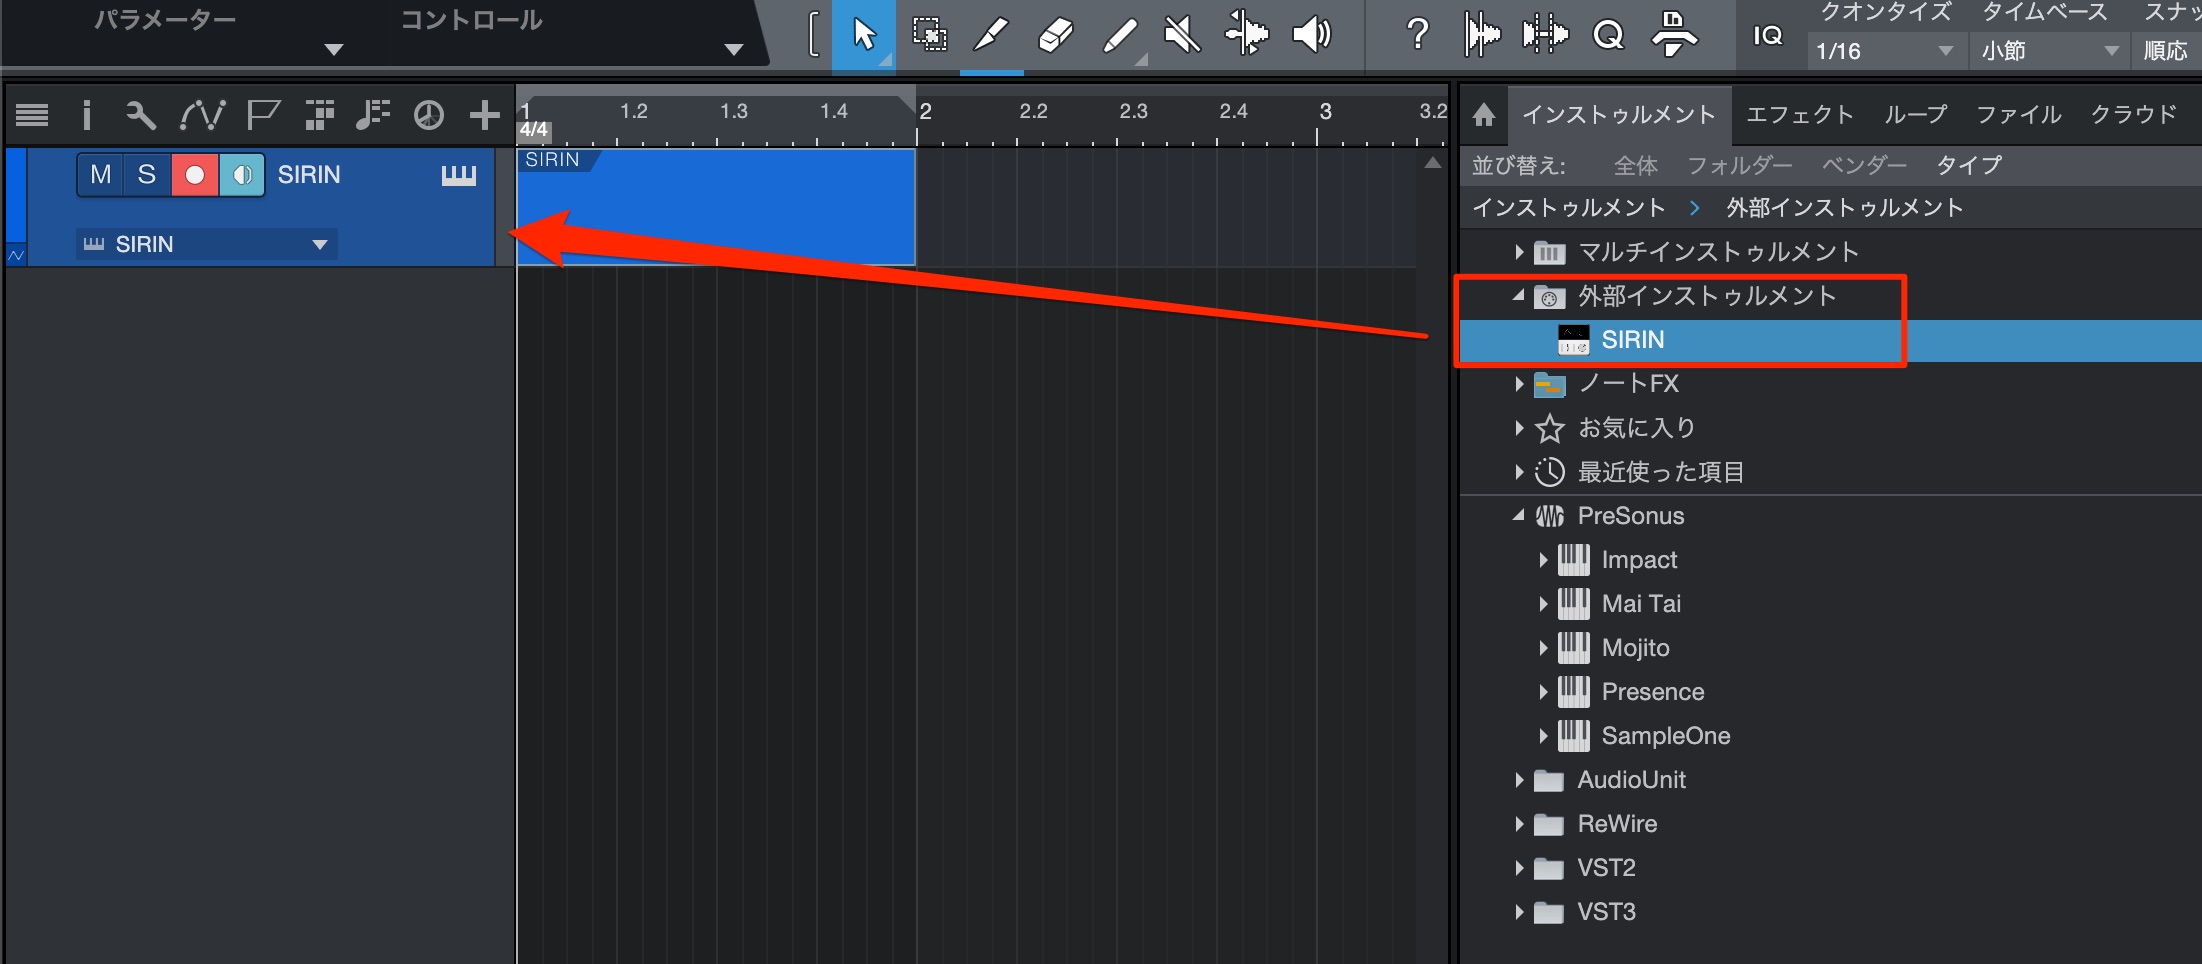
Task: Open the arranger track icon
Action: click(x=320, y=115)
